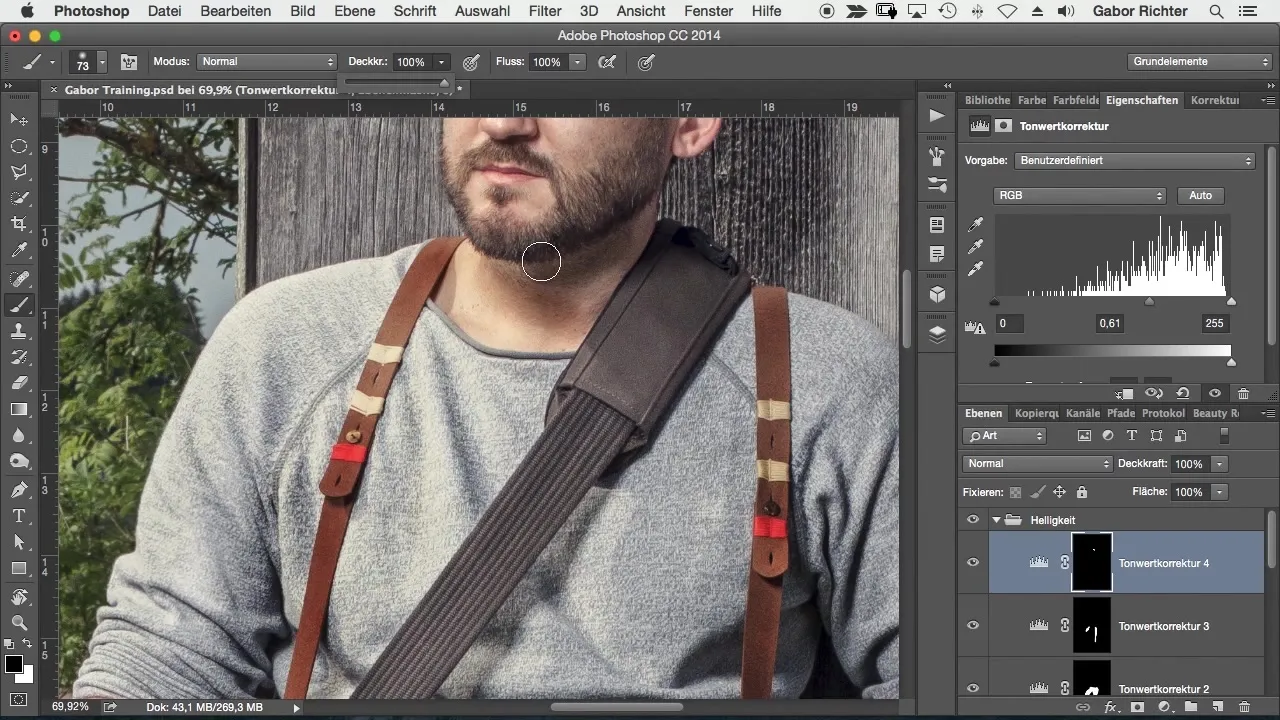This screenshot has width=1280, height=720.
Task: Select the Blur tool
Action: coord(18,435)
